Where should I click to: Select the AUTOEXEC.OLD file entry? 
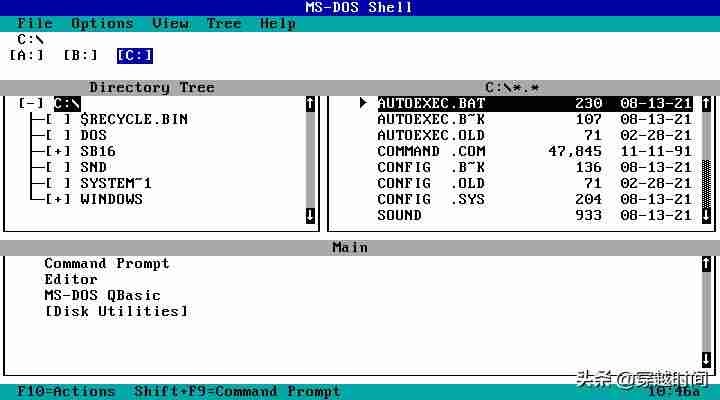534,135
